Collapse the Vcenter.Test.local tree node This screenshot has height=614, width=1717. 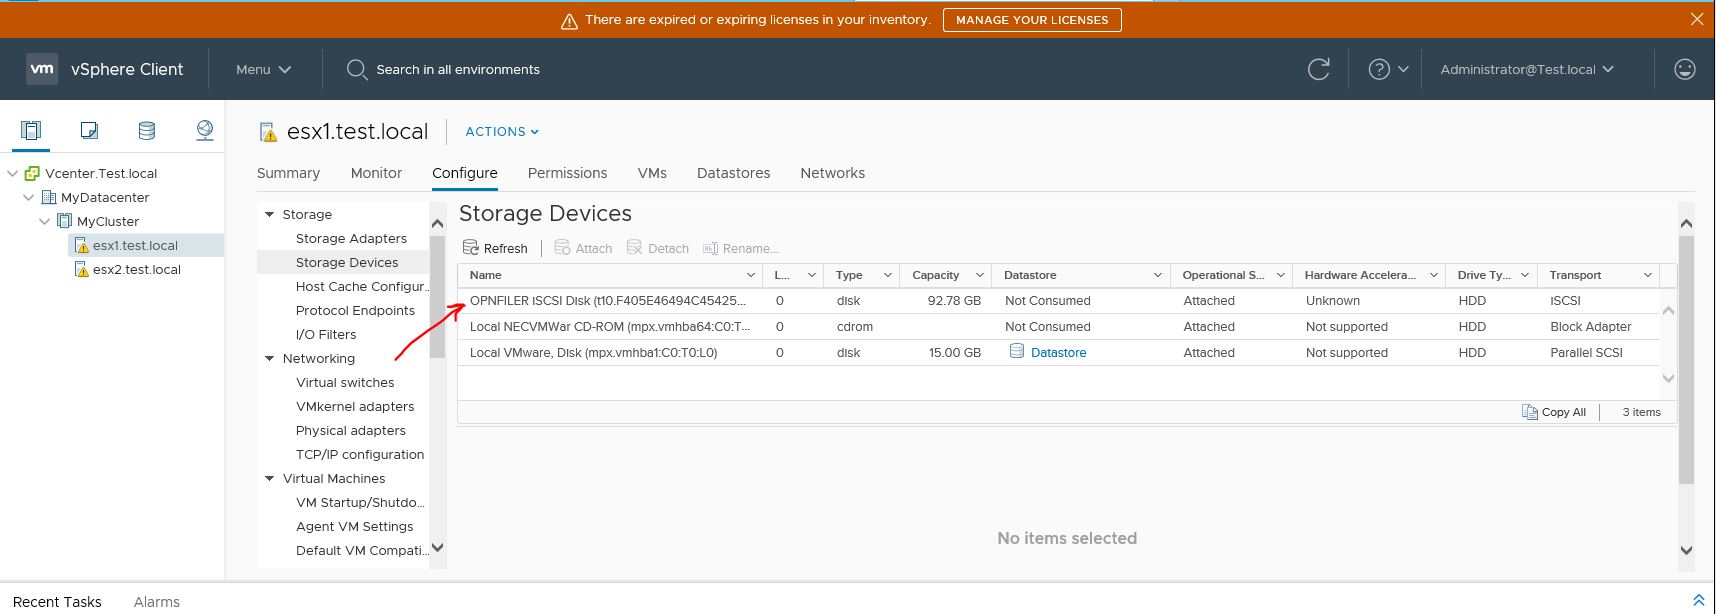[13, 173]
